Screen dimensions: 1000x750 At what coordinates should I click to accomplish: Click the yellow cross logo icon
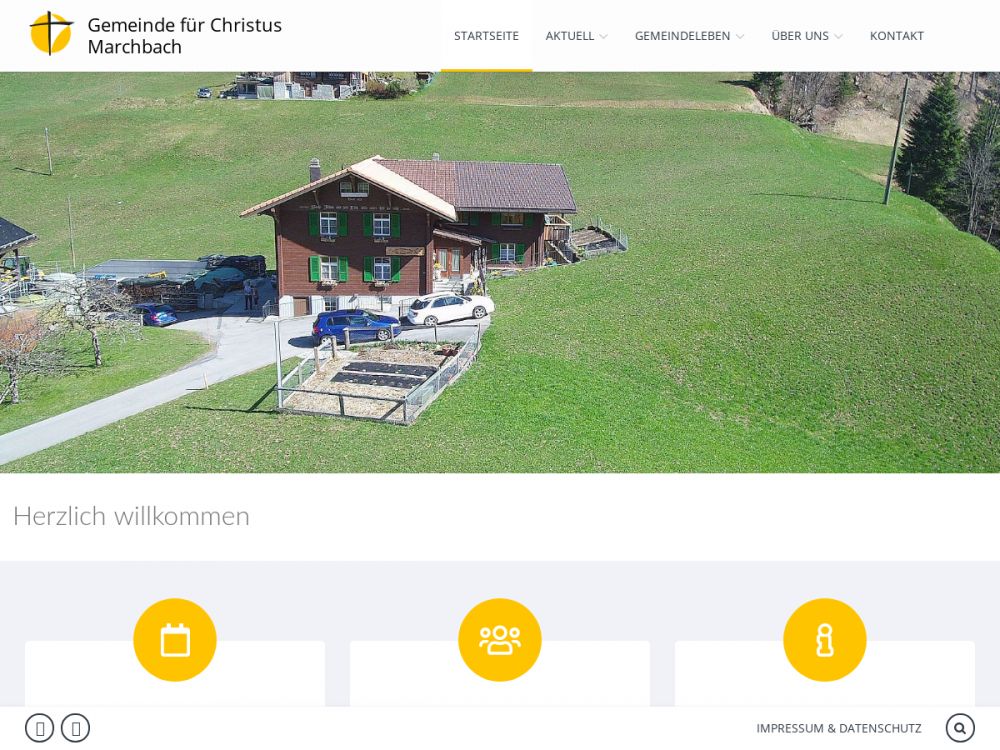tap(51, 33)
